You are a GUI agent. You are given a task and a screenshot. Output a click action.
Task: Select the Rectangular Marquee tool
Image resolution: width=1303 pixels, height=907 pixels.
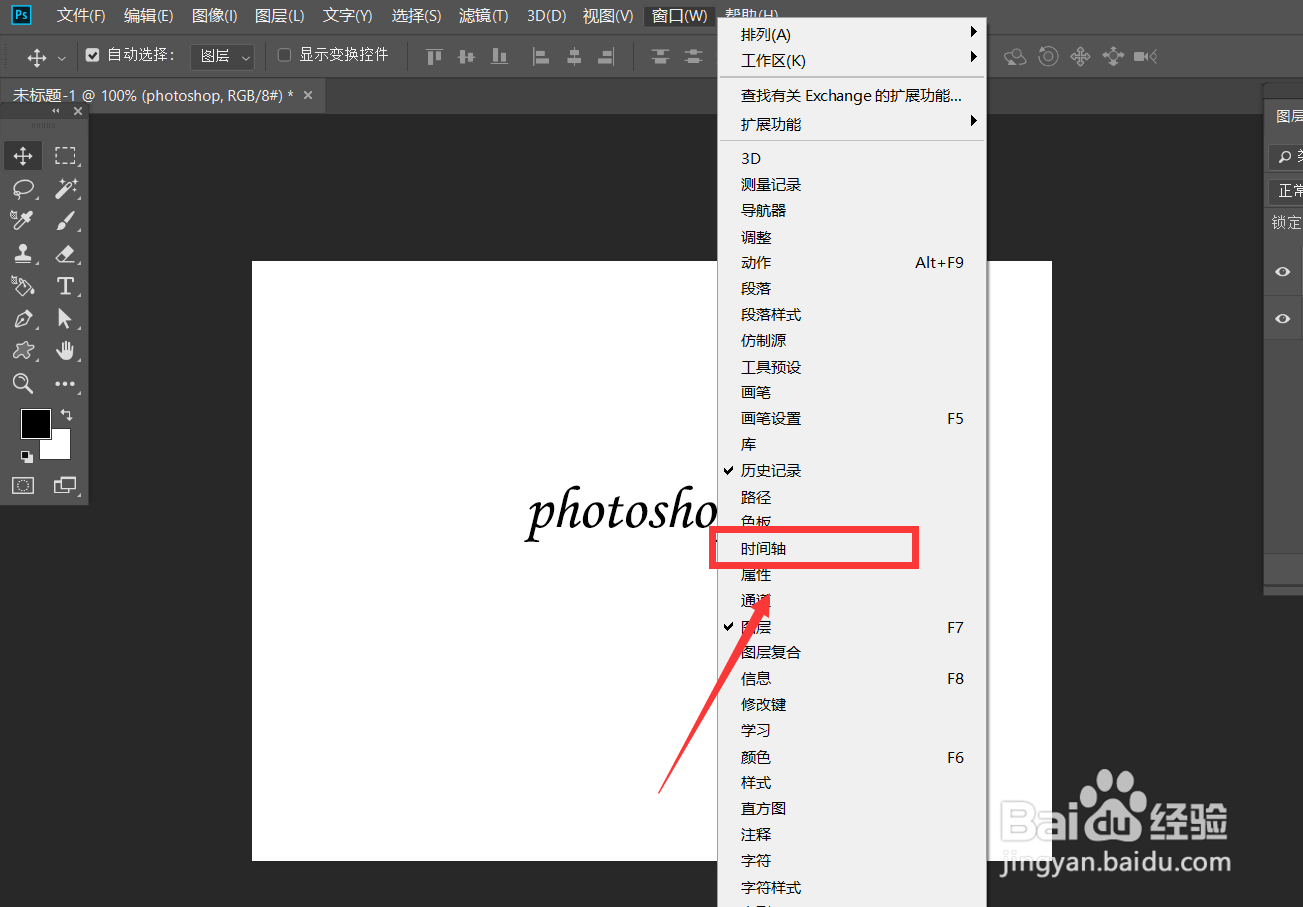point(65,156)
